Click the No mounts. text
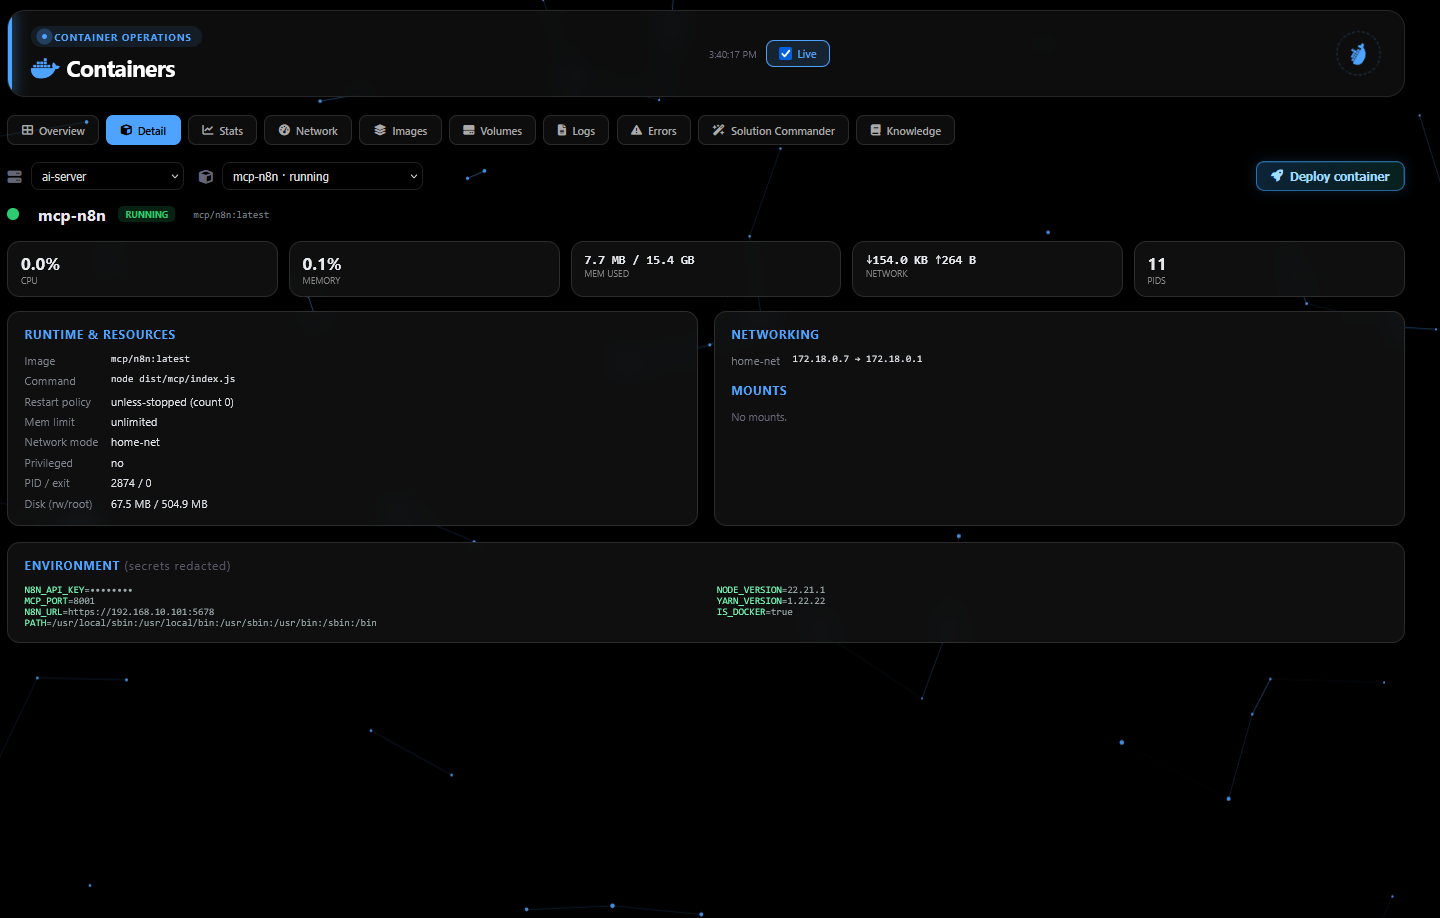 point(759,417)
